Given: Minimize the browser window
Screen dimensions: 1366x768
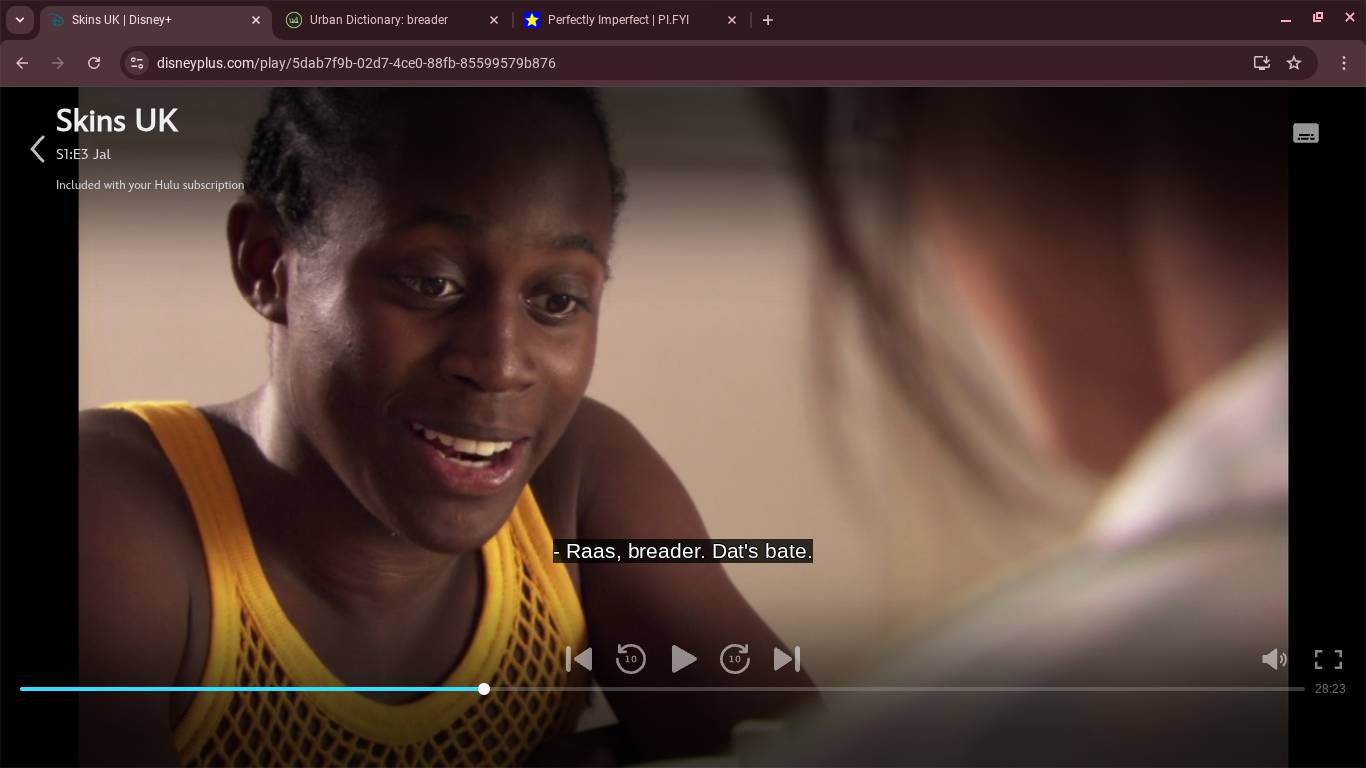Looking at the screenshot, I should click(1286, 19).
